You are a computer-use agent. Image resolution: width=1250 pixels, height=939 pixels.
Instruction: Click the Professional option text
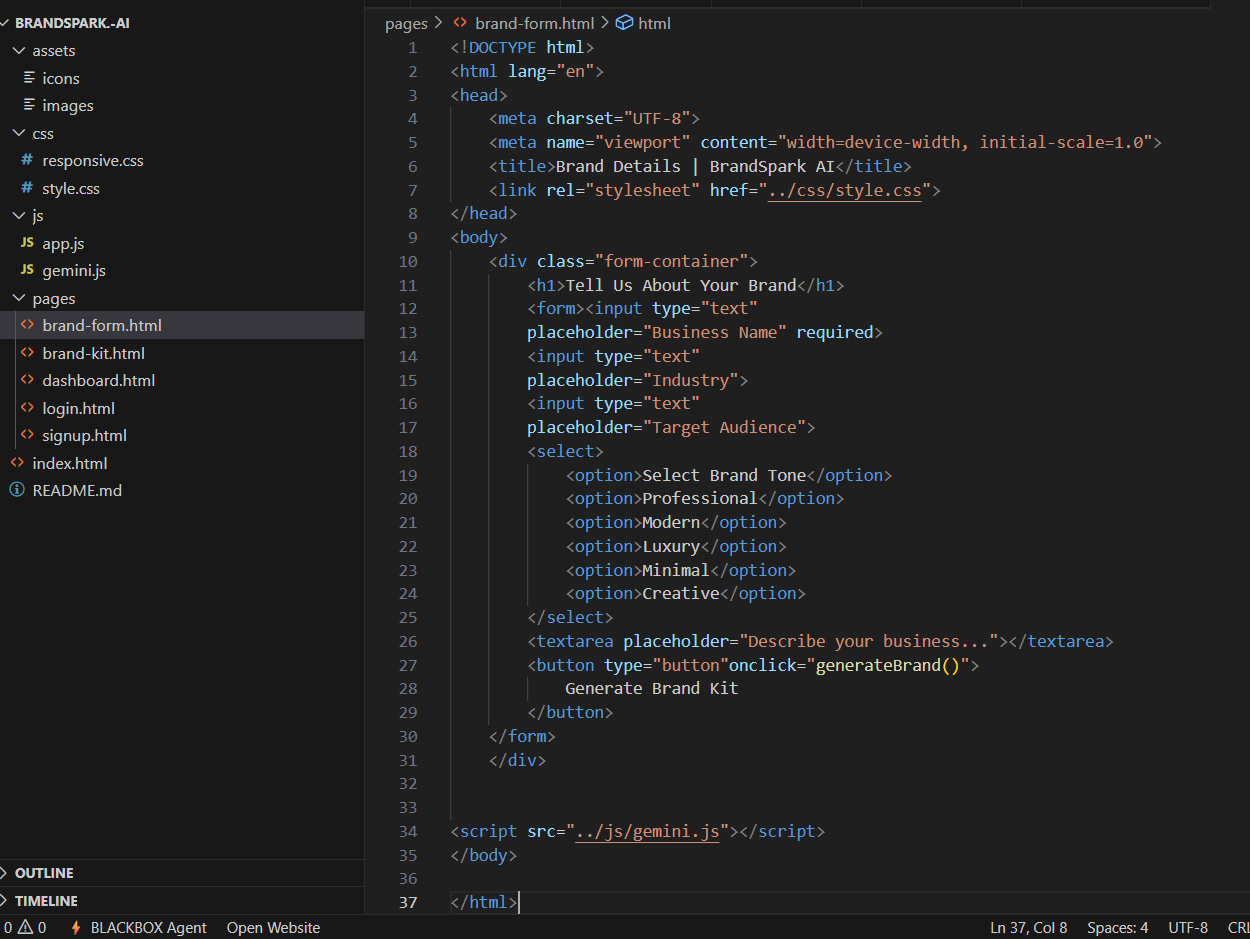pos(700,498)
